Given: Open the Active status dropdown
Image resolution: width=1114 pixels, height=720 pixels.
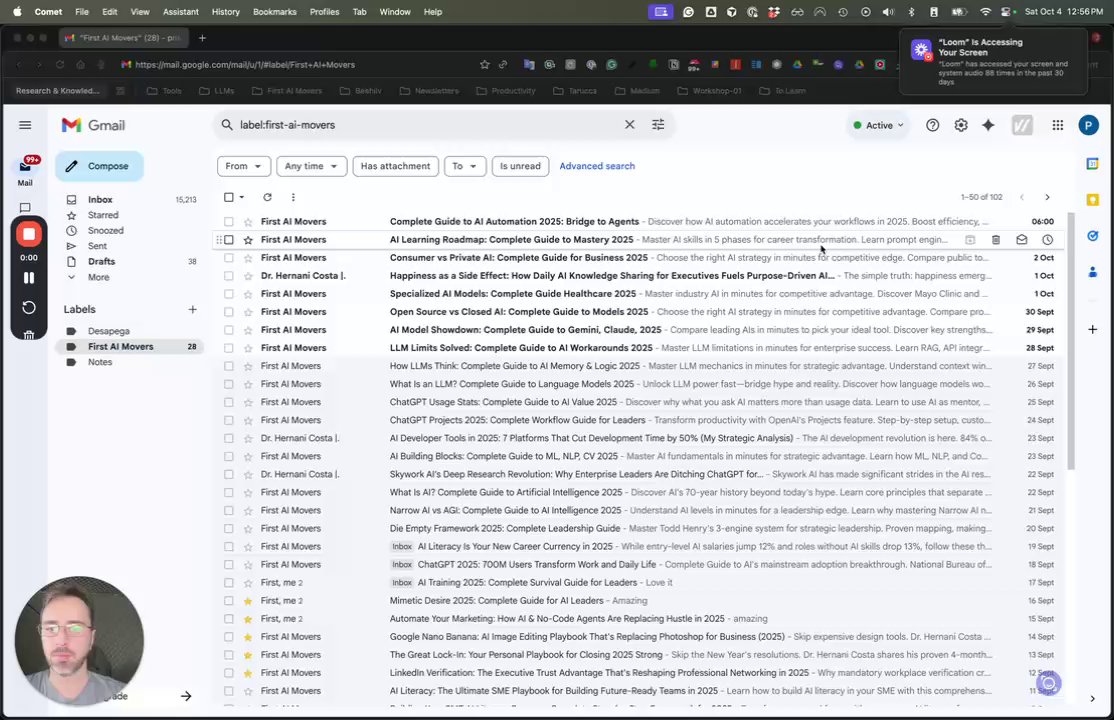Looking at the screenshot, I should (878, 125).
